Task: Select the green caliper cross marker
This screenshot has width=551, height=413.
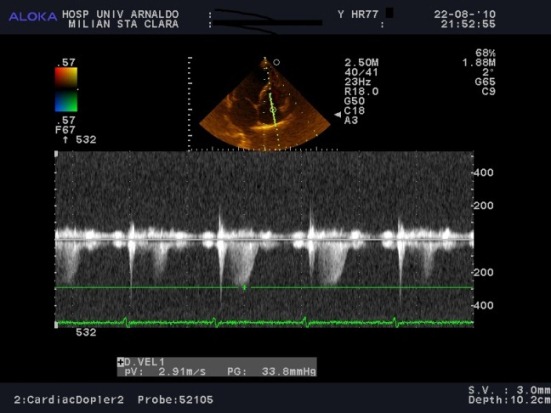Action: (245, 288)
